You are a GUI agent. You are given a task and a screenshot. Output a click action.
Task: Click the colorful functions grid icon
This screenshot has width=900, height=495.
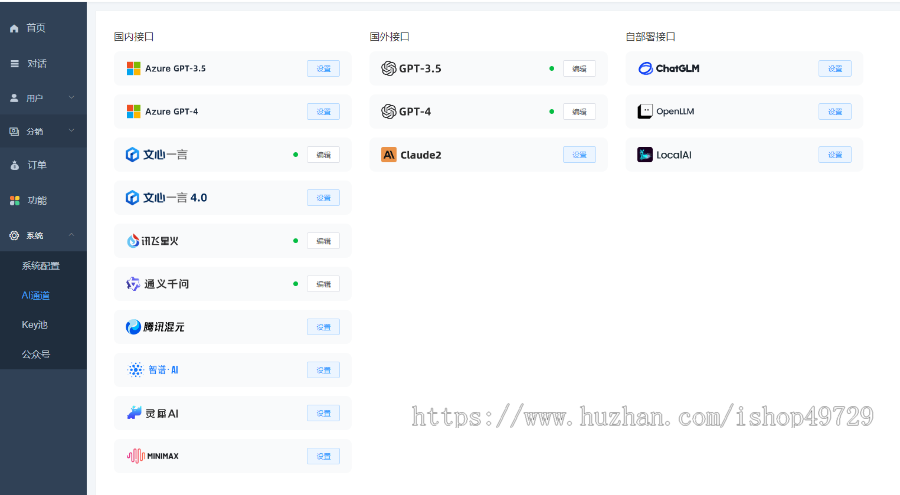[14, 200]
